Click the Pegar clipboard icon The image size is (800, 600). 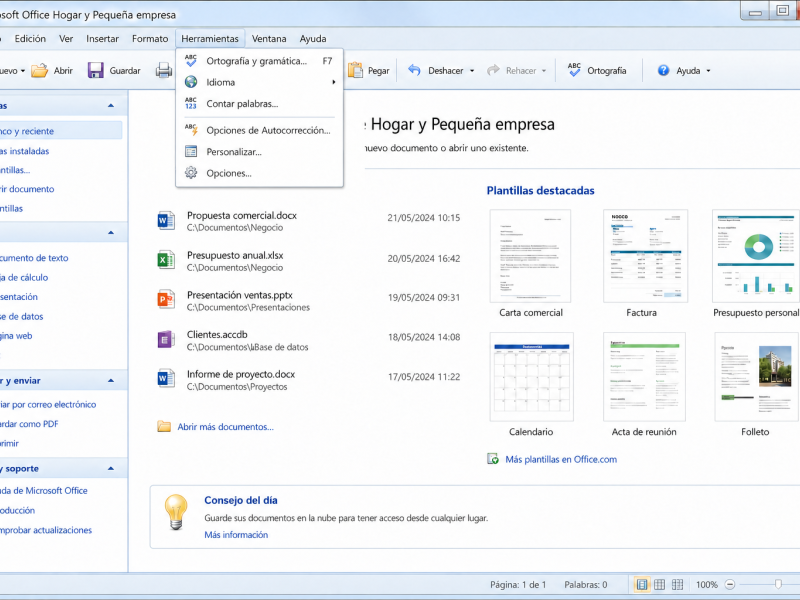pyautogui.click(x=355, y=70)
